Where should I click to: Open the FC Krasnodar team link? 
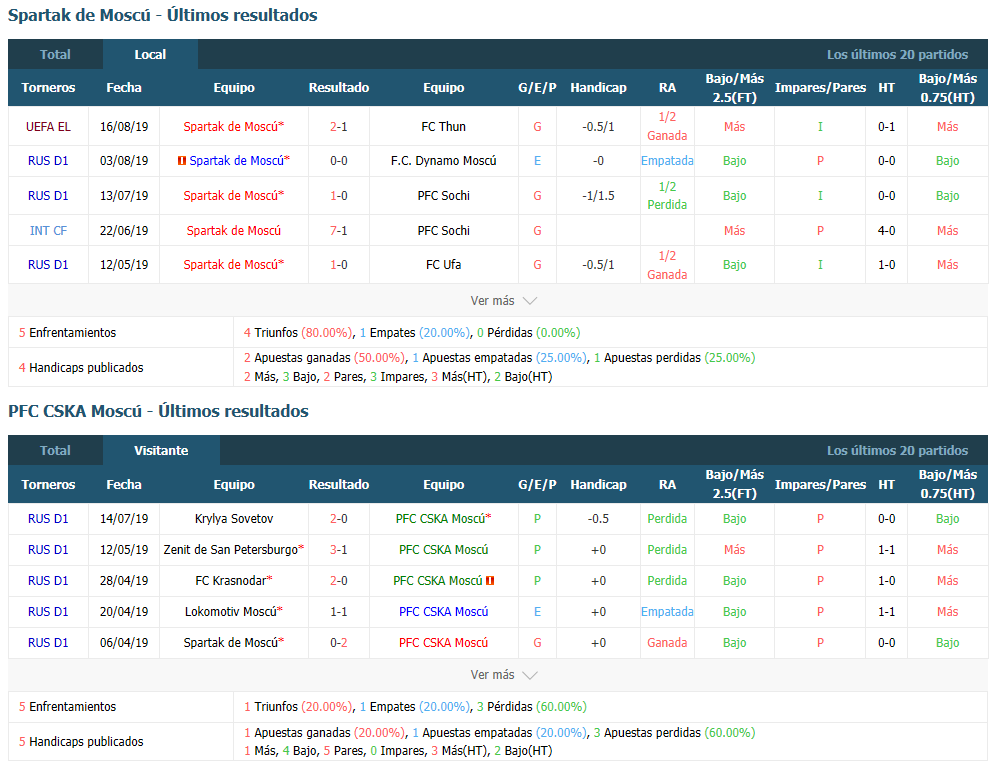tap(231, 581)
